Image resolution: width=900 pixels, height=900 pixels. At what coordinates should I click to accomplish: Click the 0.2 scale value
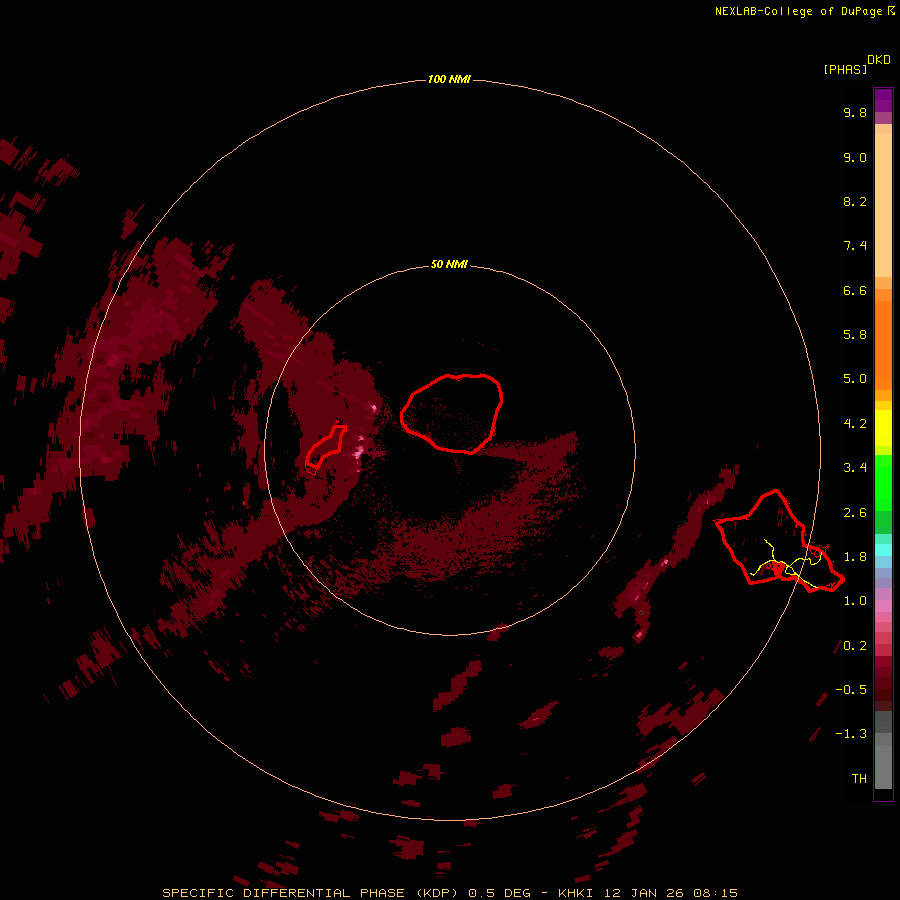(x=855, y=646)
